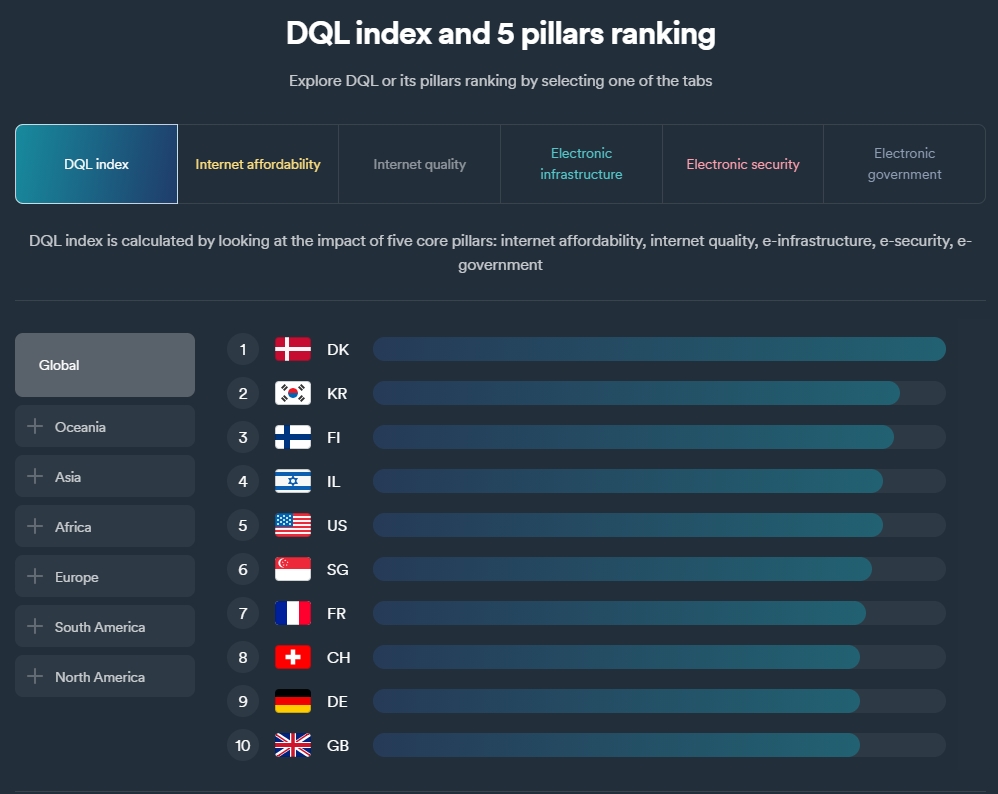Click the United Kingdom flag icon

pos(293,745)
